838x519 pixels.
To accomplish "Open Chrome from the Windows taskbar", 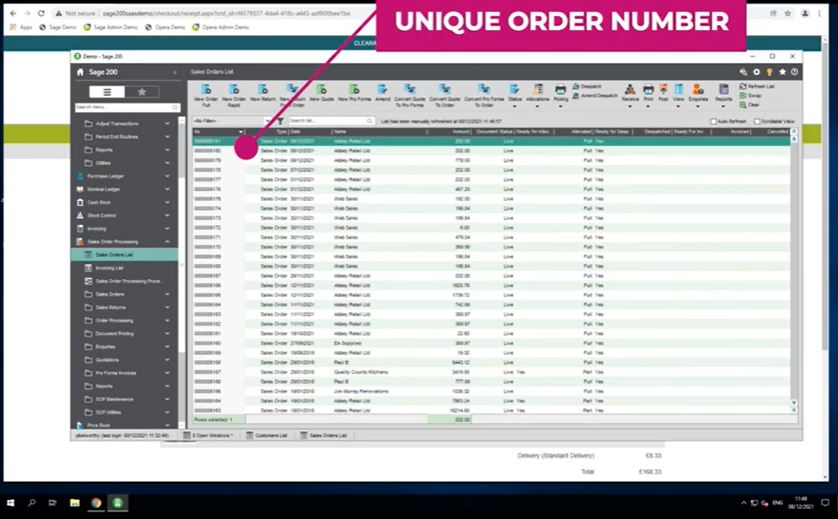I will pyautogui.click(x=96, y=503).
